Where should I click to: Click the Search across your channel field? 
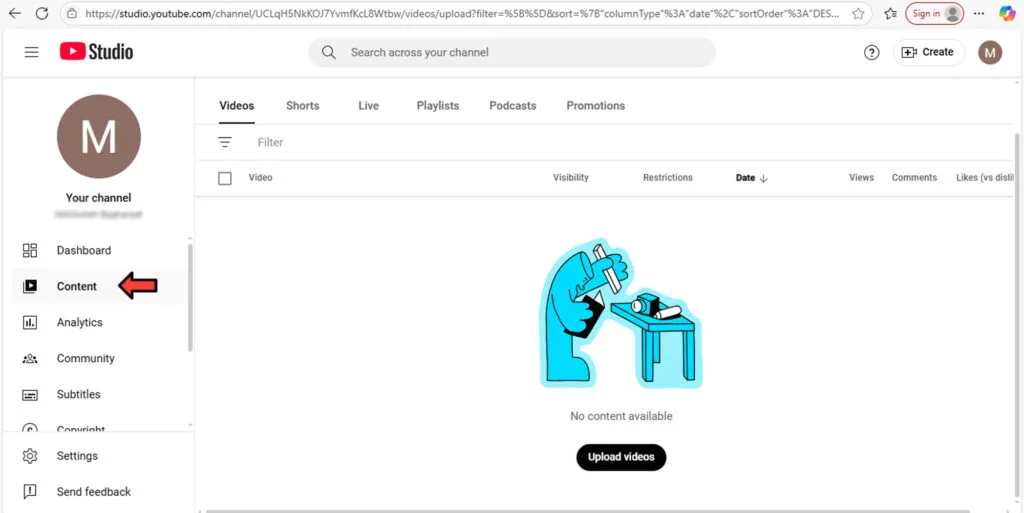[x=520, y=52]
